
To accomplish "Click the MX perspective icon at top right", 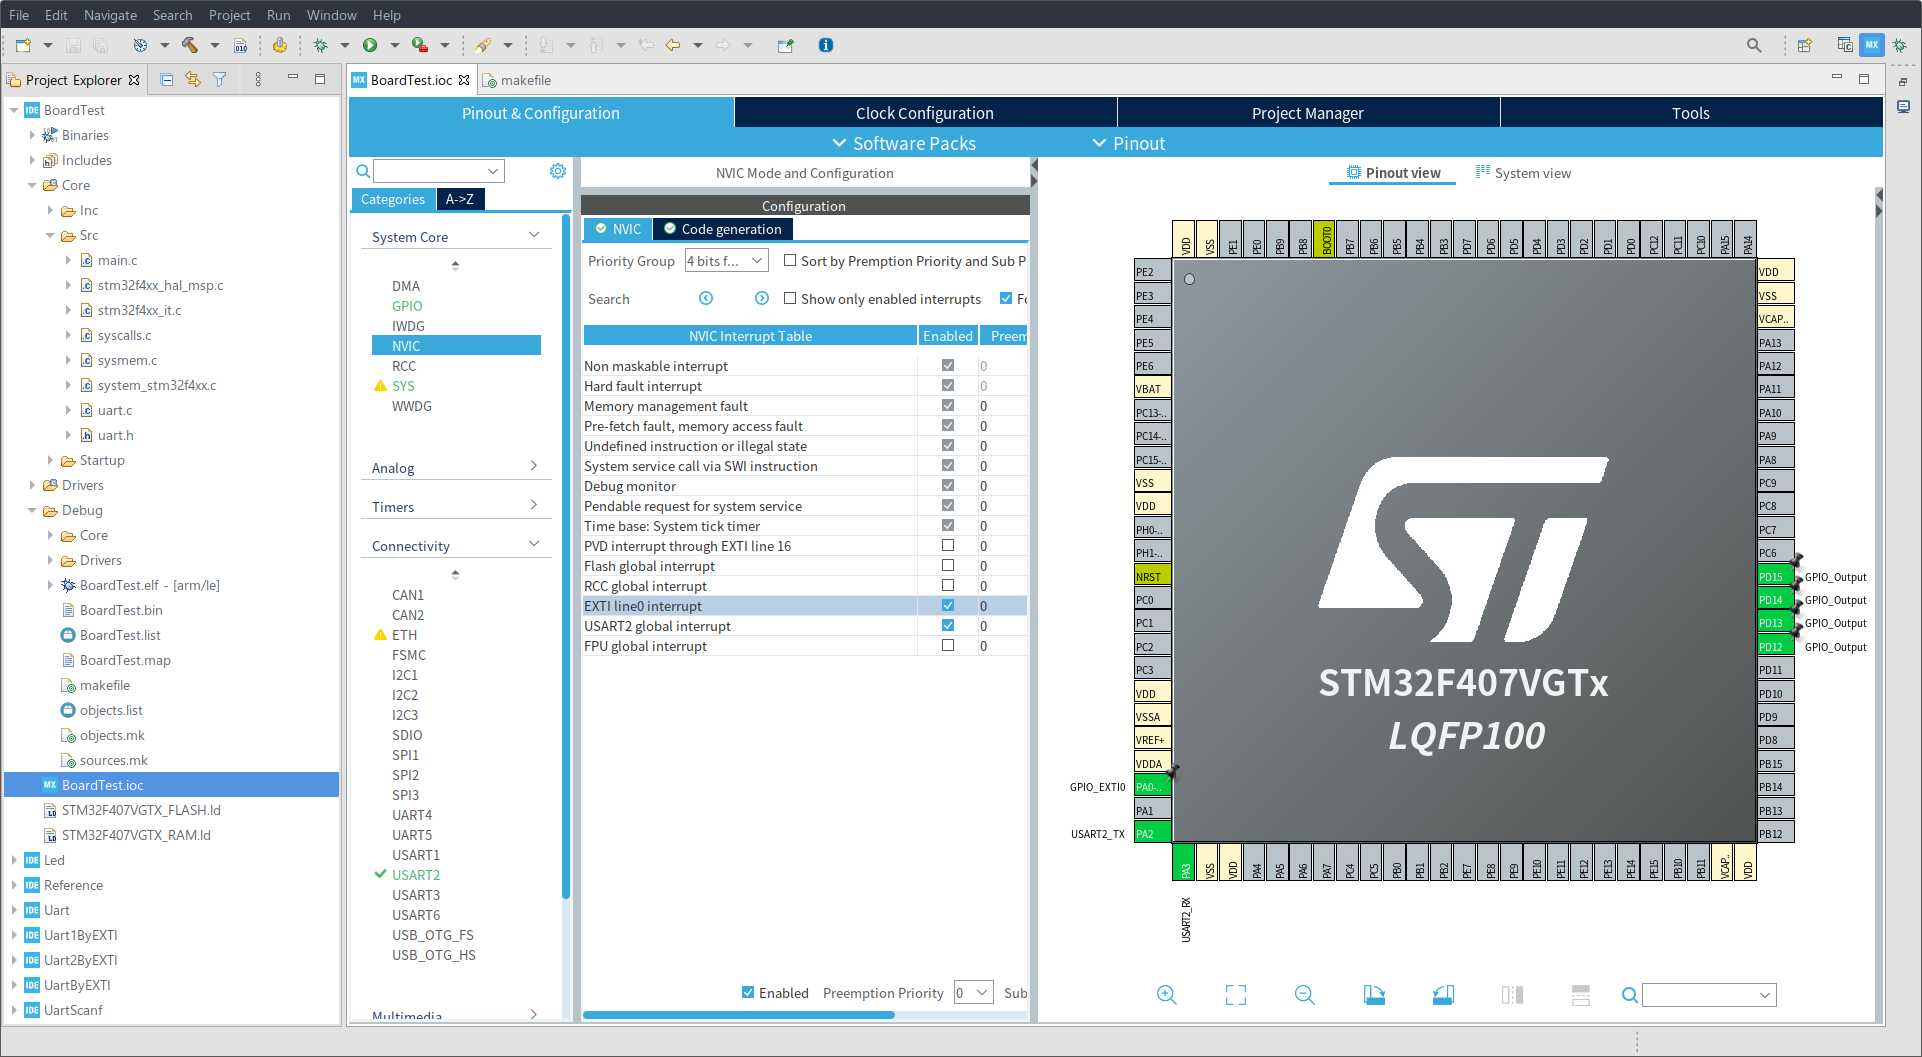I will pyautogui.click(x=1872, y=45).
